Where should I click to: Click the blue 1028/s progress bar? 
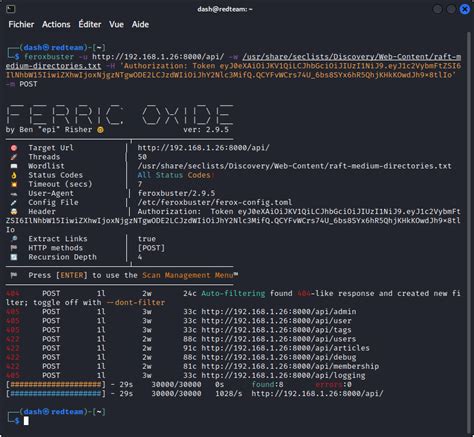tap(56, 394)
